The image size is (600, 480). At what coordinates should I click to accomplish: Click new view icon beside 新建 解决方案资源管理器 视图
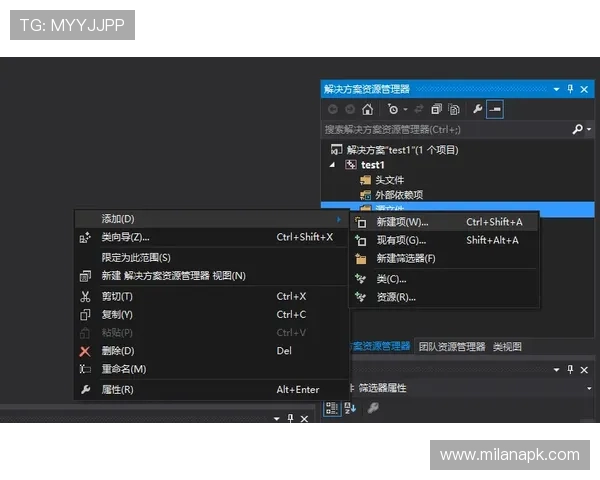(x=85, y=276)
